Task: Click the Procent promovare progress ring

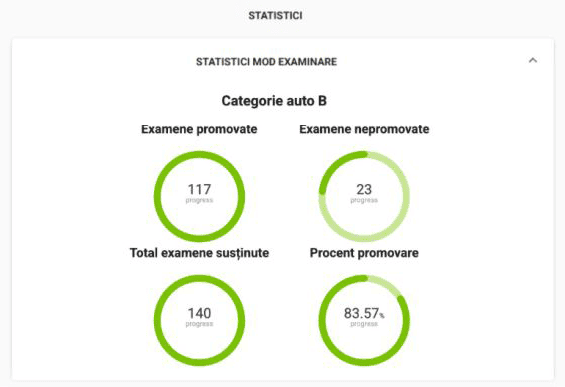Action: (364, 320)
